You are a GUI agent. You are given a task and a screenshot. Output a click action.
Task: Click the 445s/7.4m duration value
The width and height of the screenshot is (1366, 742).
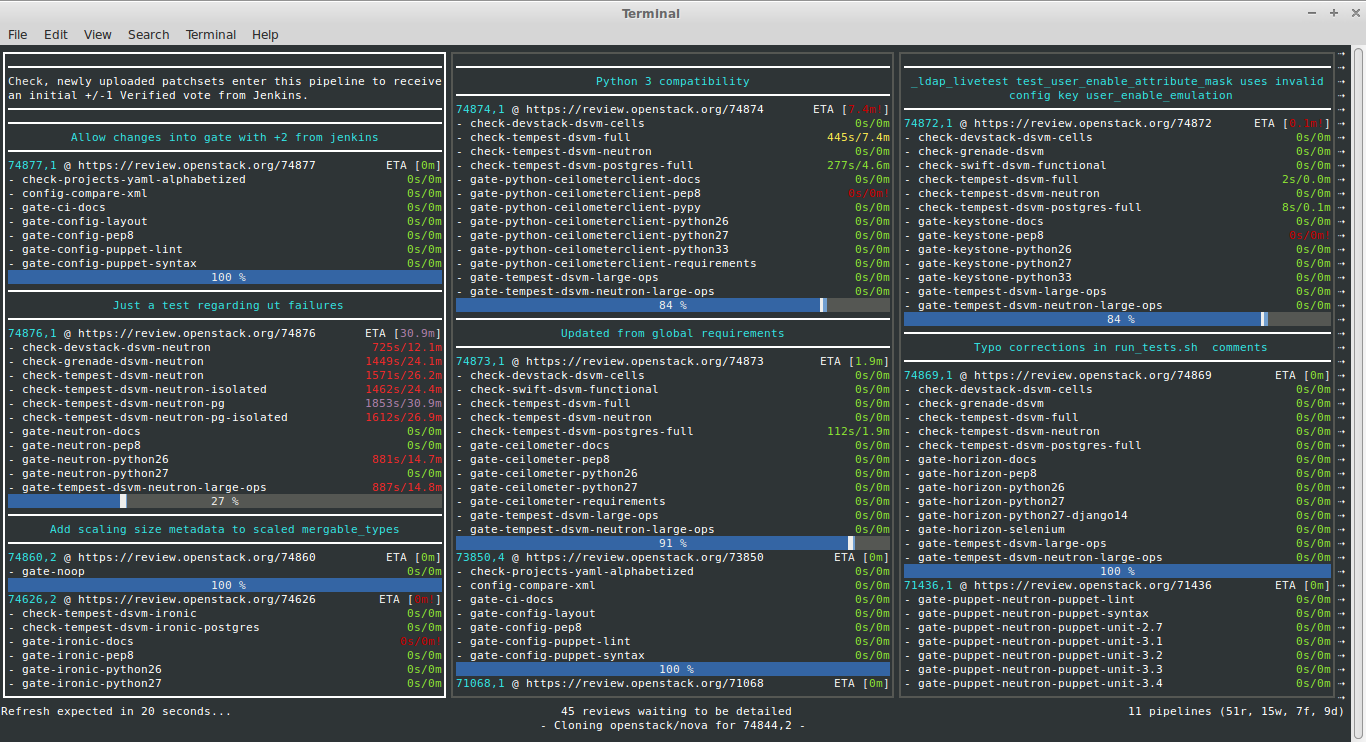pos(858,137)
